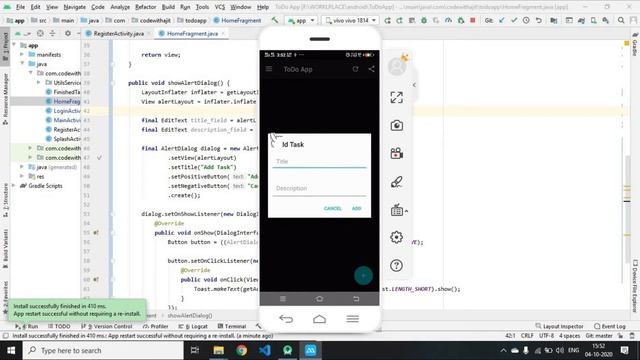Screen dimensions: 640x360
Task: Click the video record icon in mirror sidebar
Action: [396, 153]
